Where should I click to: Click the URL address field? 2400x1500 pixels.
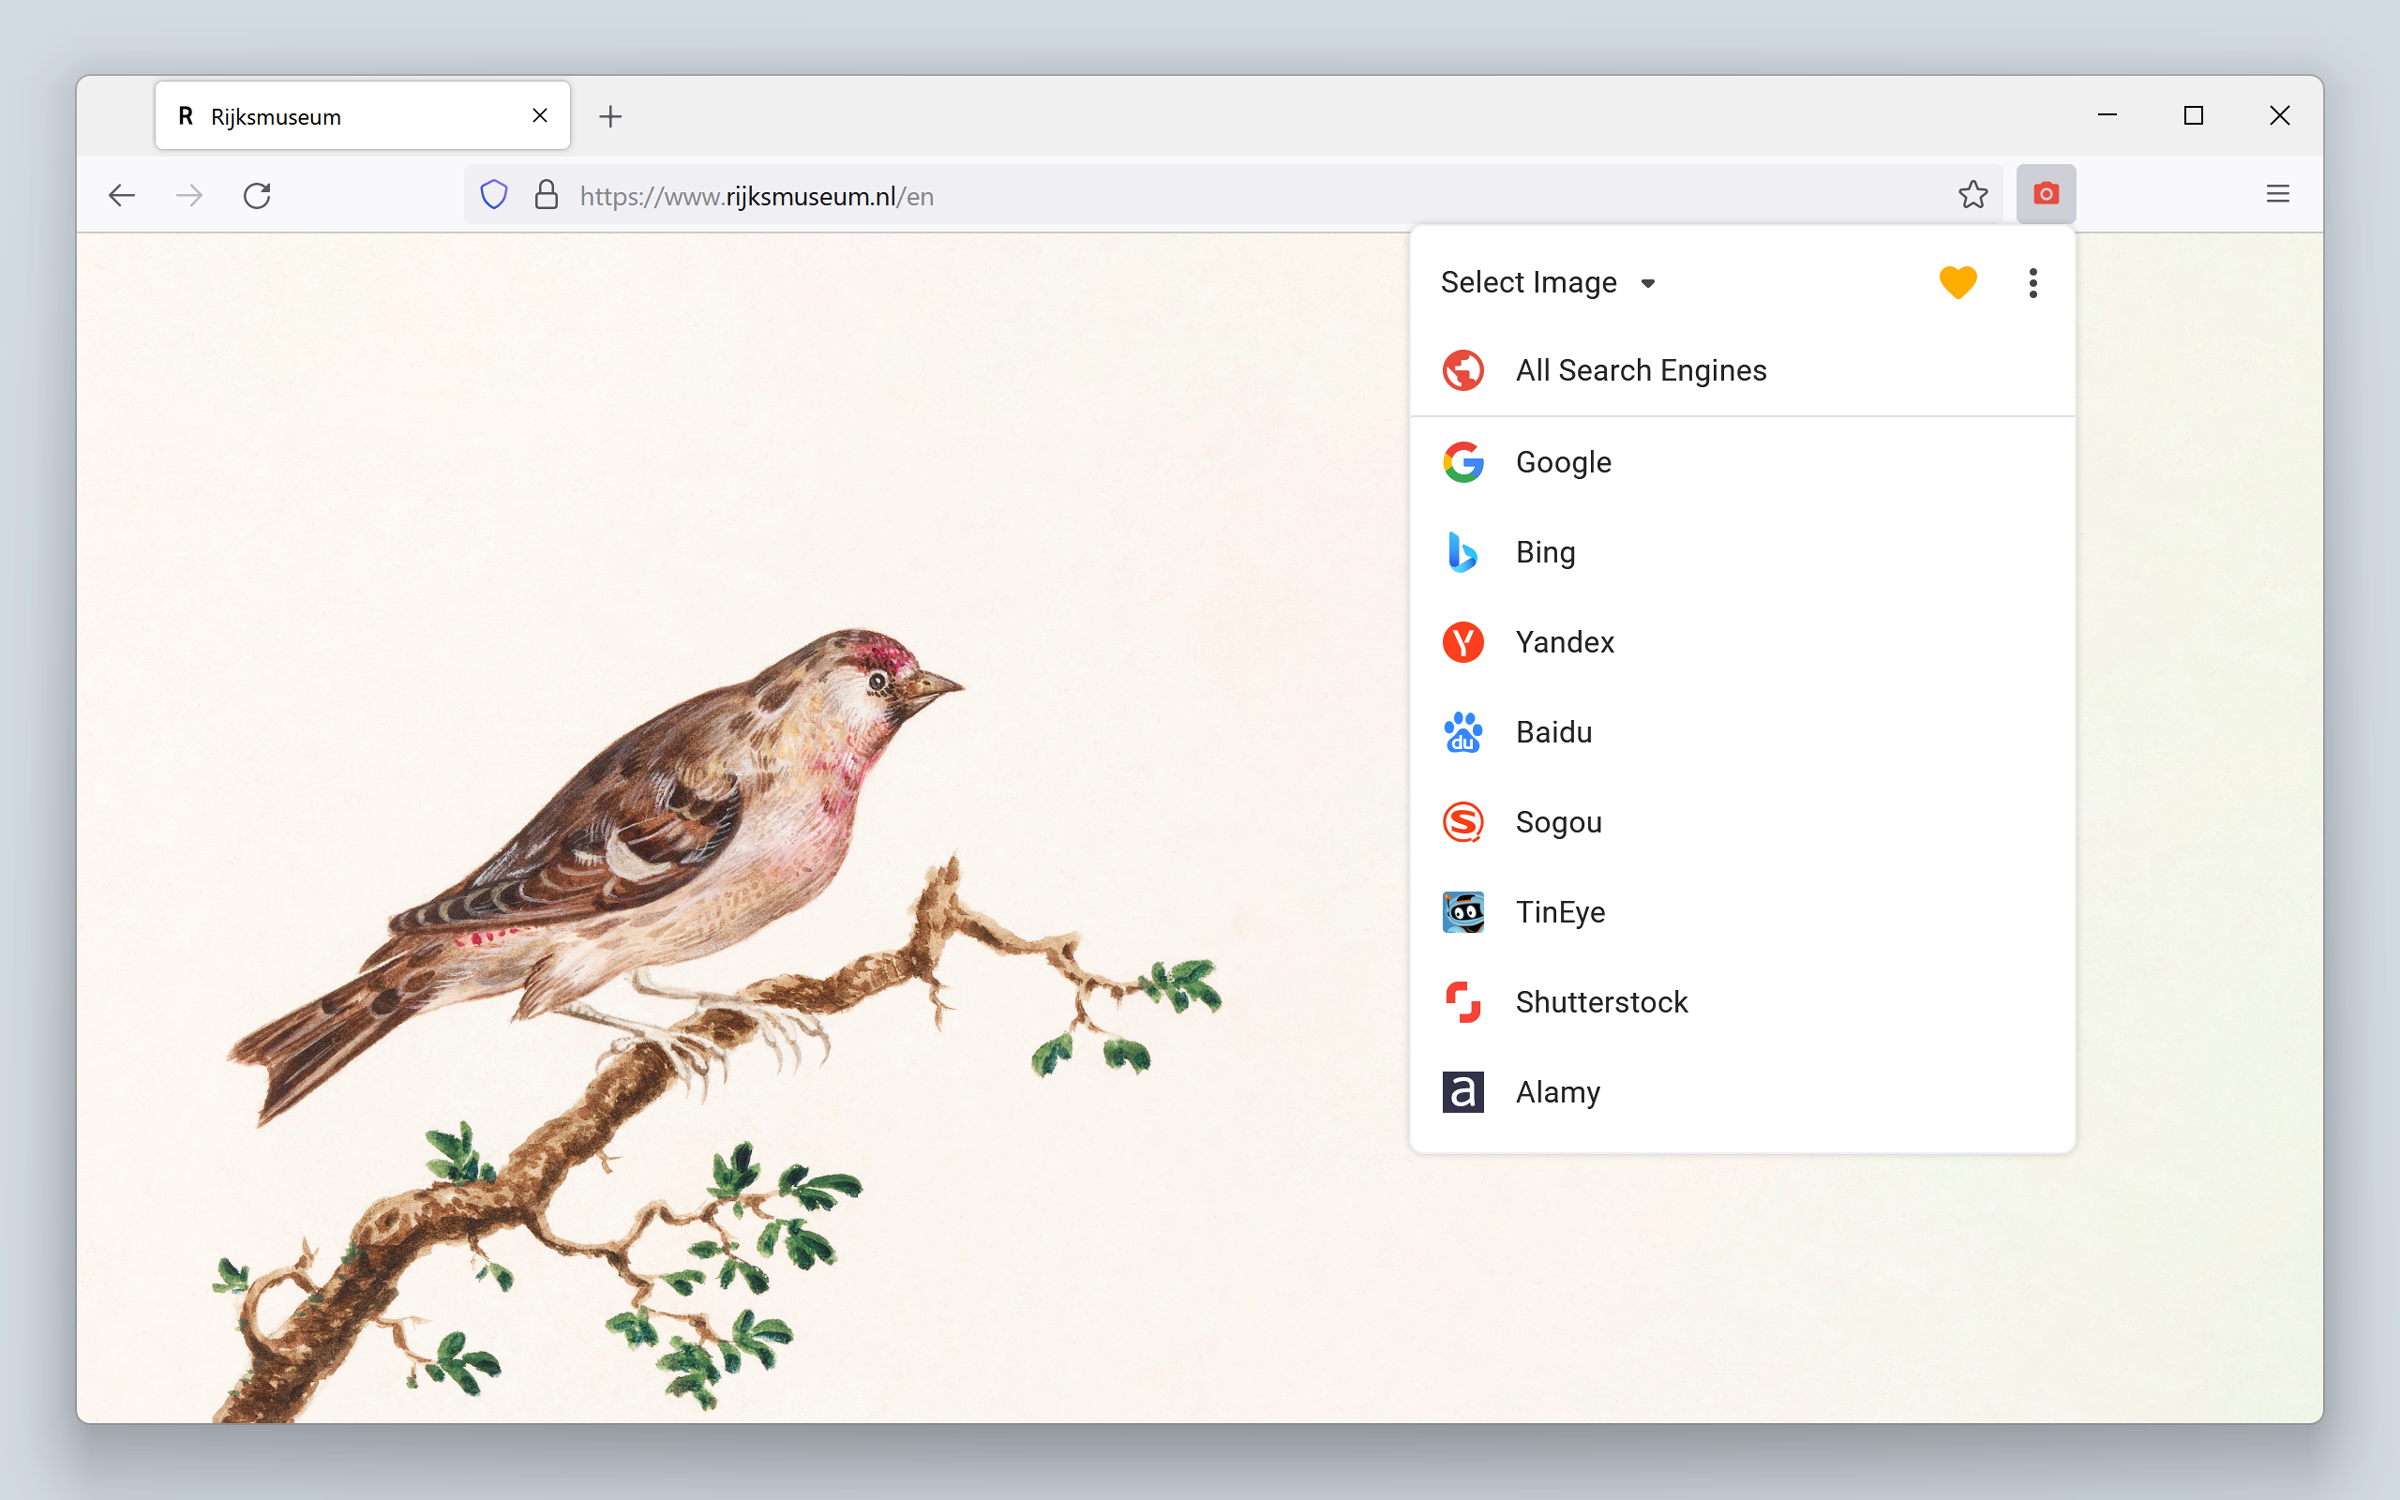pos(1200,196)
